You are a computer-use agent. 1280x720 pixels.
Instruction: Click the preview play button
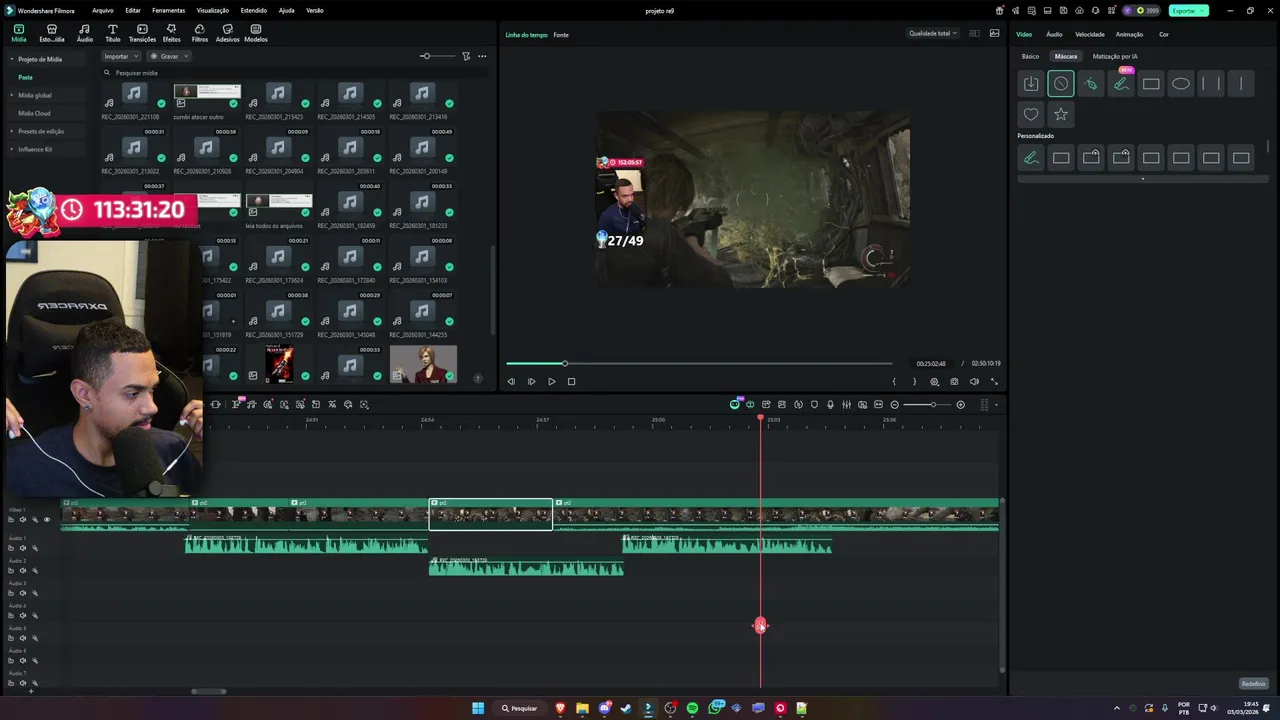point(551,381)
